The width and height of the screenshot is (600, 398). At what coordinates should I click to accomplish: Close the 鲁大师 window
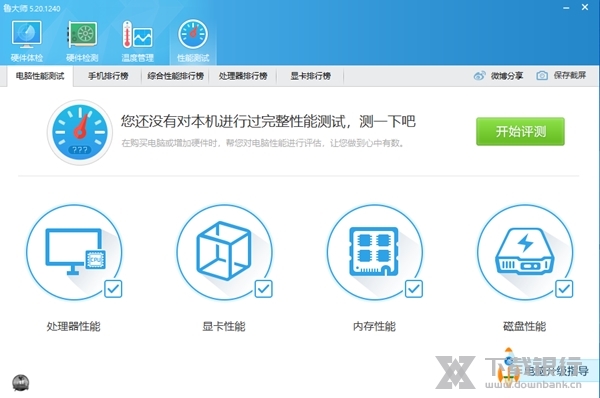[585, 7]
